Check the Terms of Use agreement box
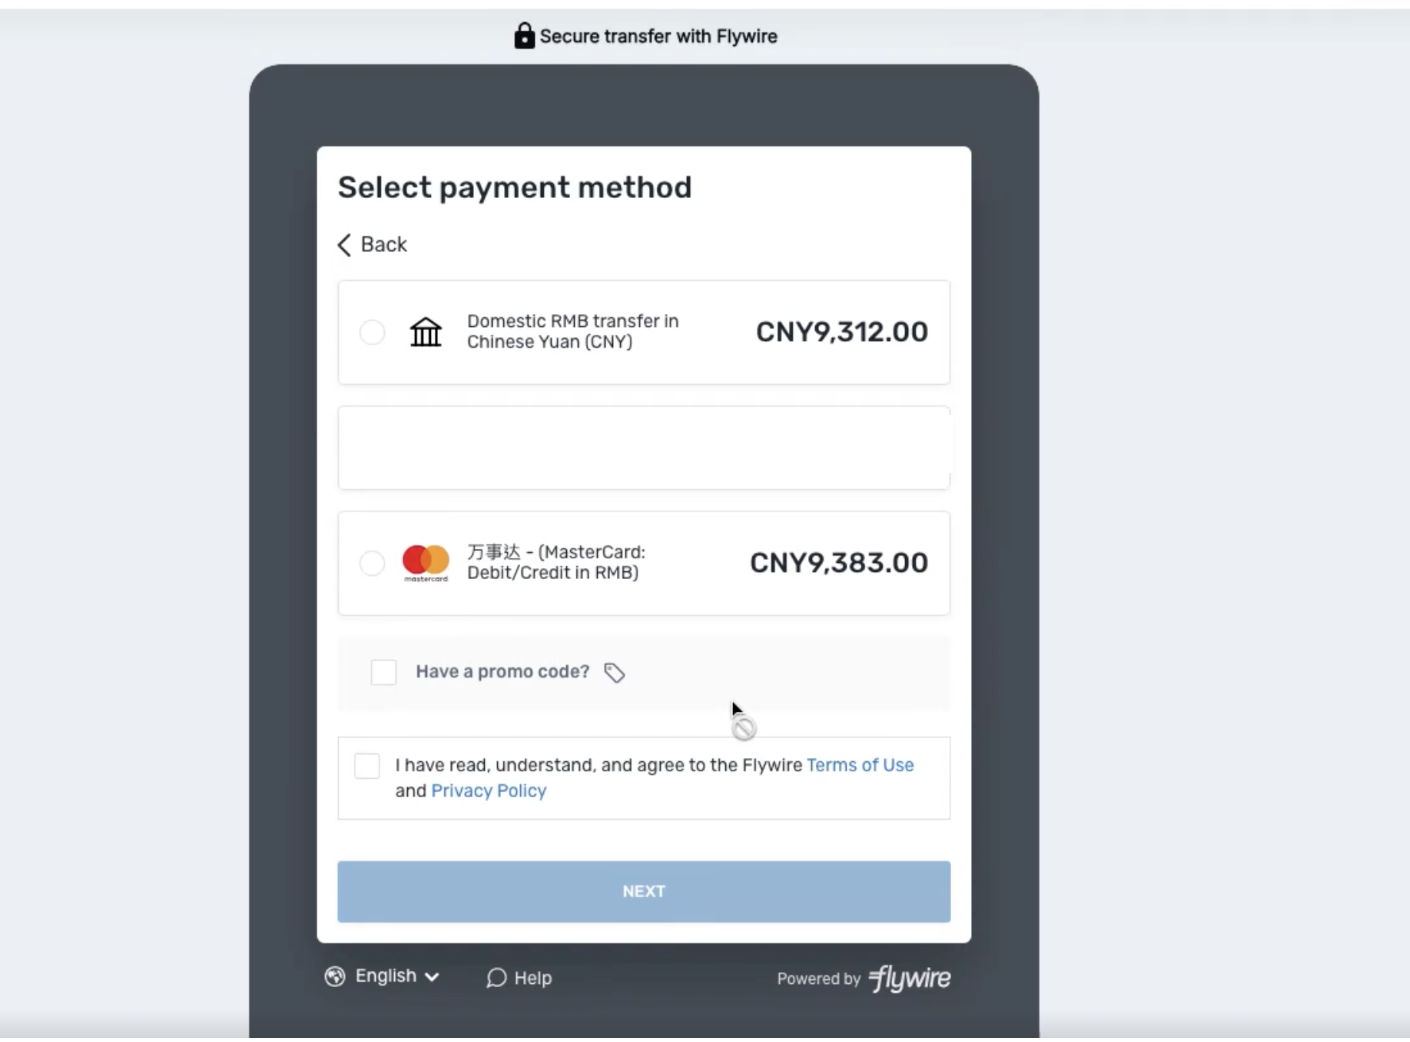This screenshot has height=1042, width=1410. [x=367, y=766]
